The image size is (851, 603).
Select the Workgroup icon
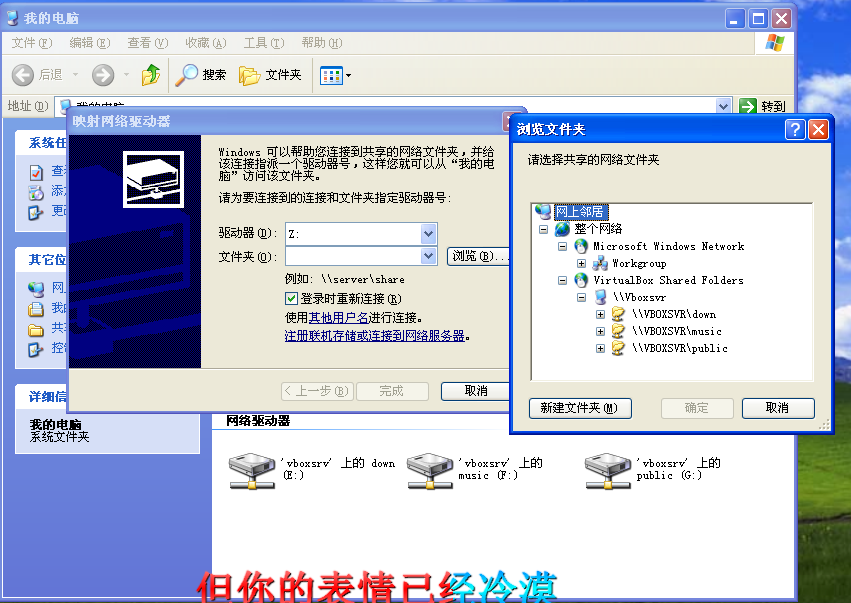[600, 263]
